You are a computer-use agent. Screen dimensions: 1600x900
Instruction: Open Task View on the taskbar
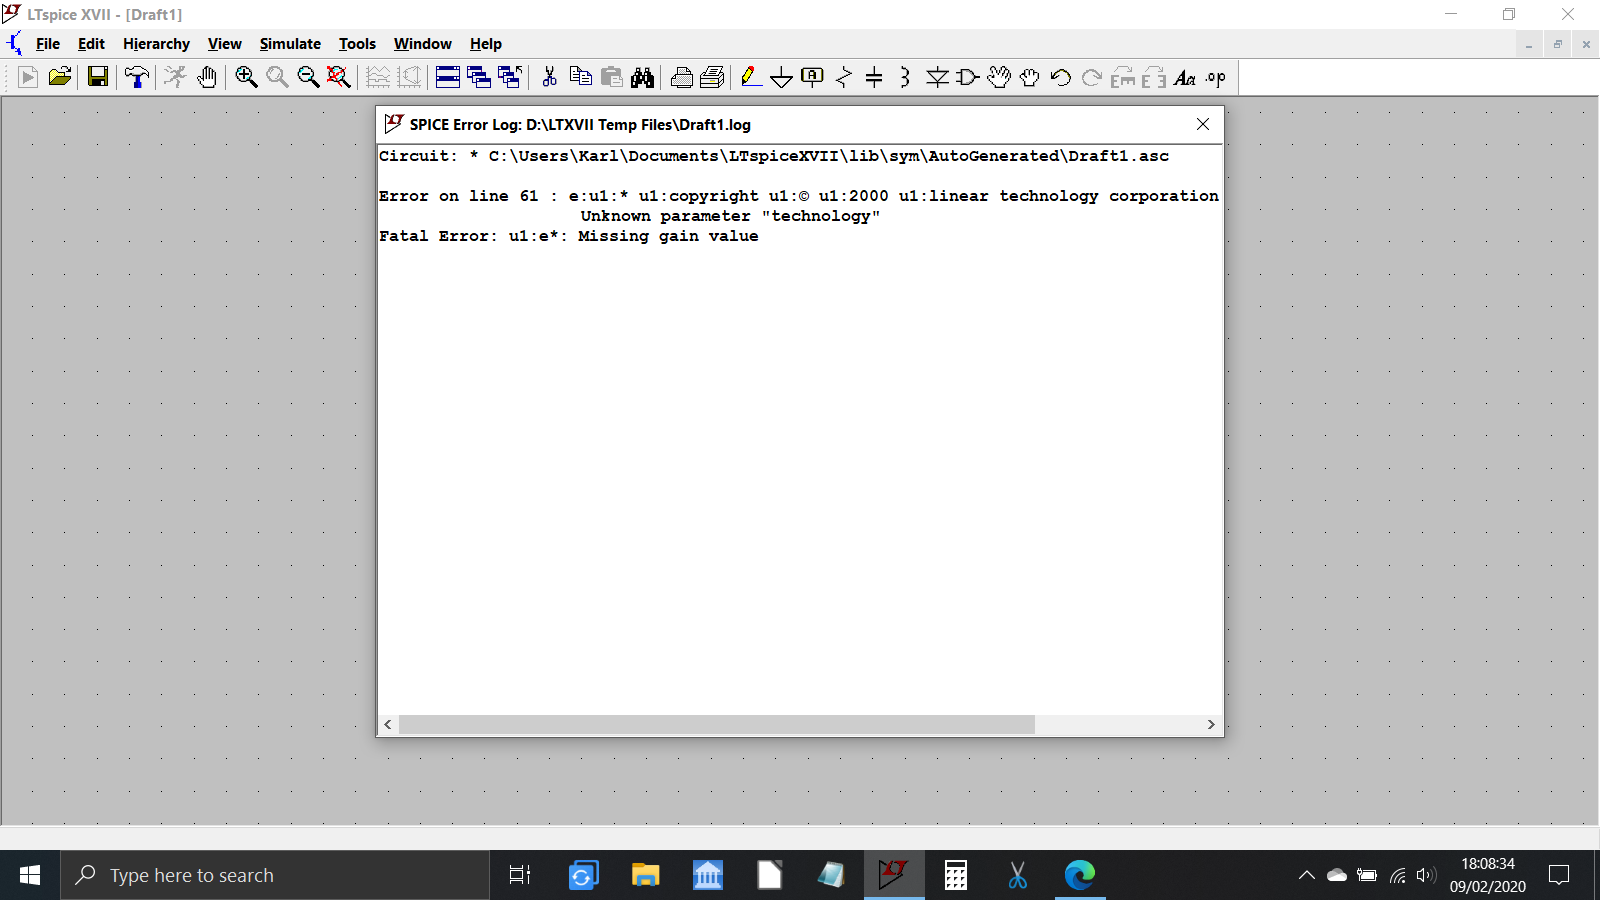click(520, 875)
